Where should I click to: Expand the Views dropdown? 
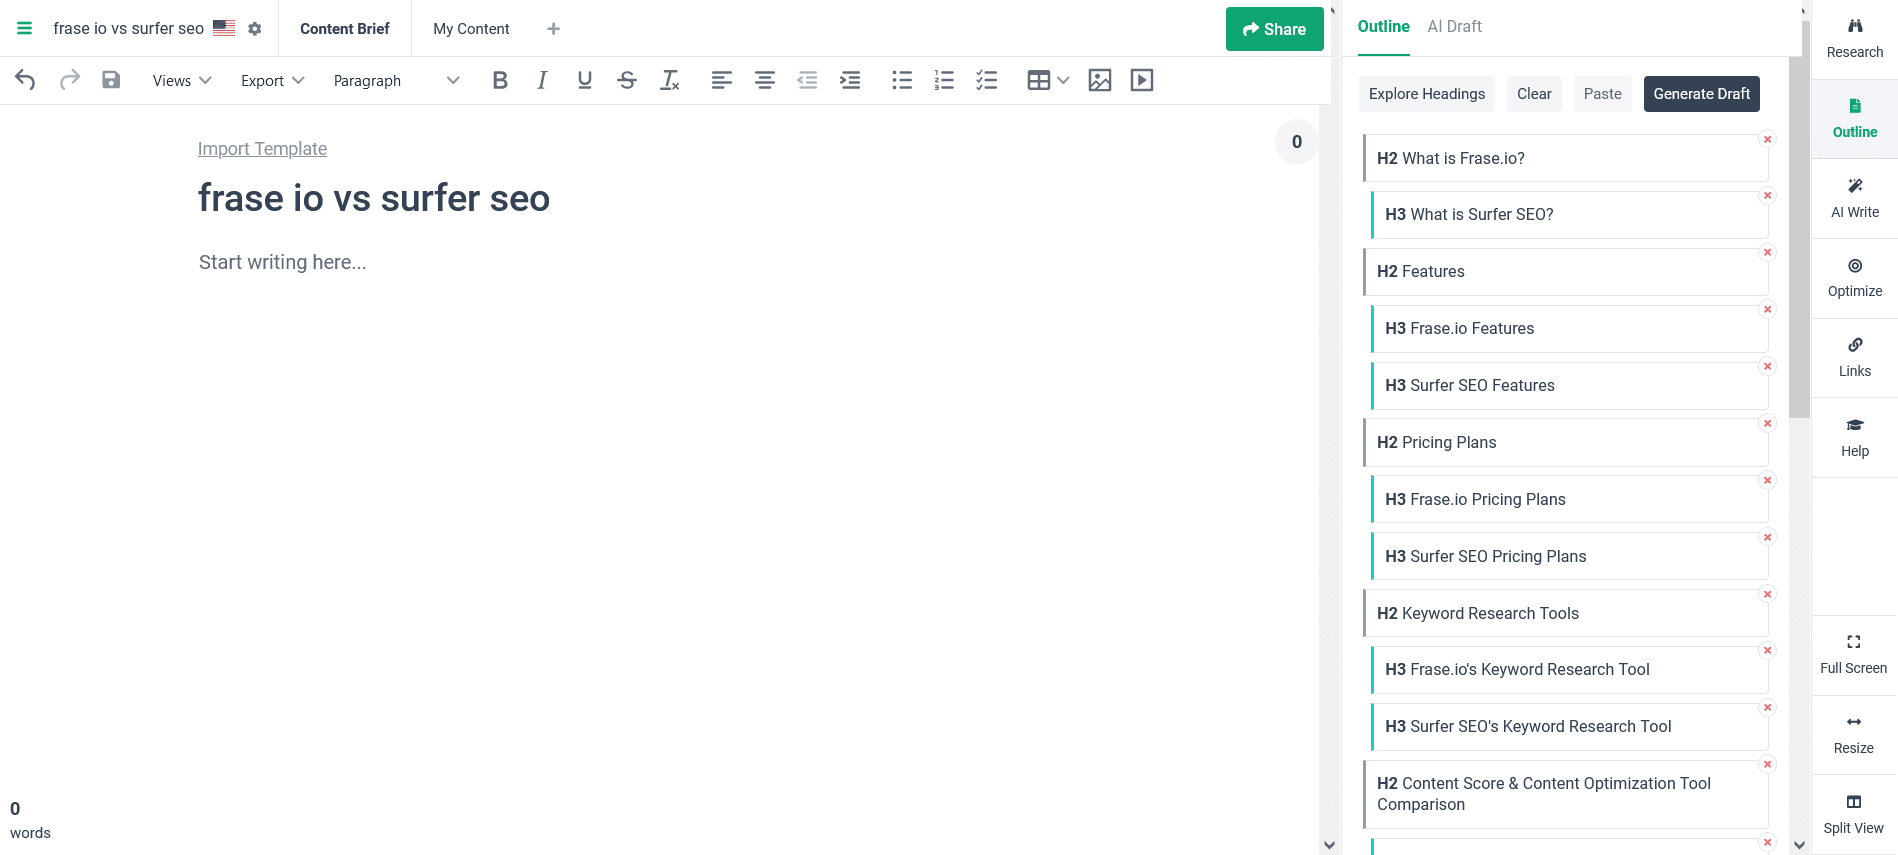[181, 81]
